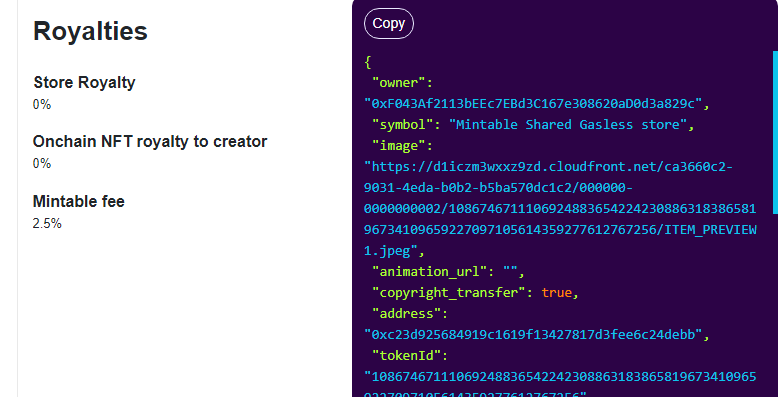
Task: Click the Copy button above the JSON
Action: 389,23
